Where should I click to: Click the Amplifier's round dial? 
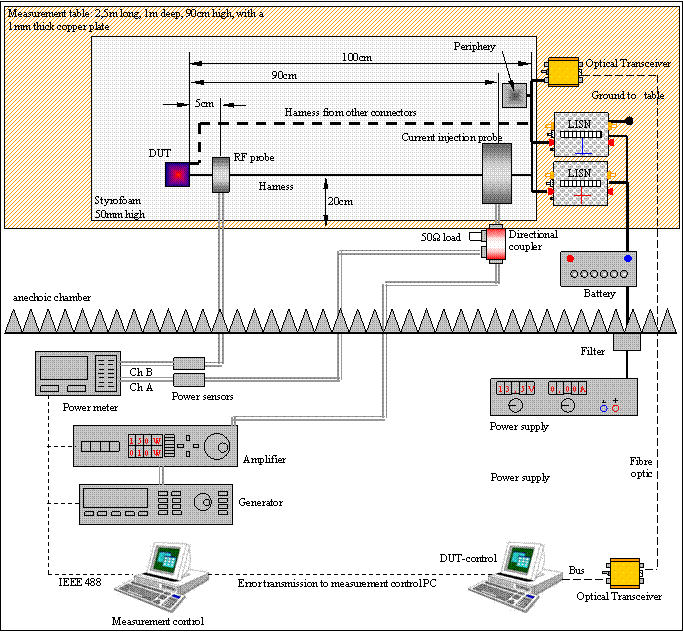point(215,447)
